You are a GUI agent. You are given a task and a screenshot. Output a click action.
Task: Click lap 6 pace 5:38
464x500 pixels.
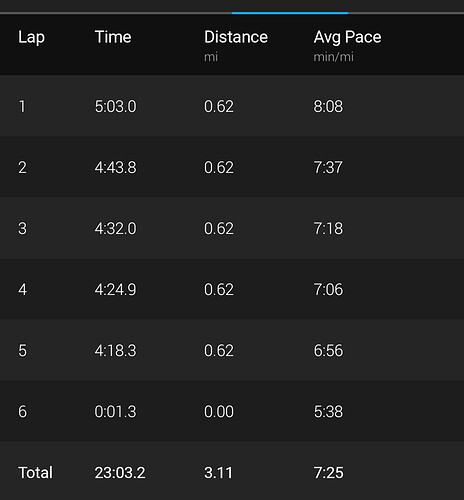(x=328, y=412)
